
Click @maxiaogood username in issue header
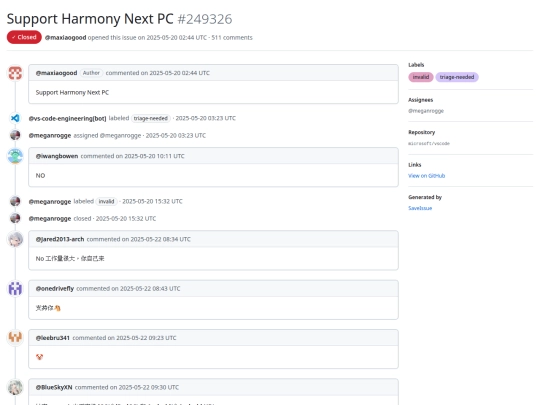point(65,38)
